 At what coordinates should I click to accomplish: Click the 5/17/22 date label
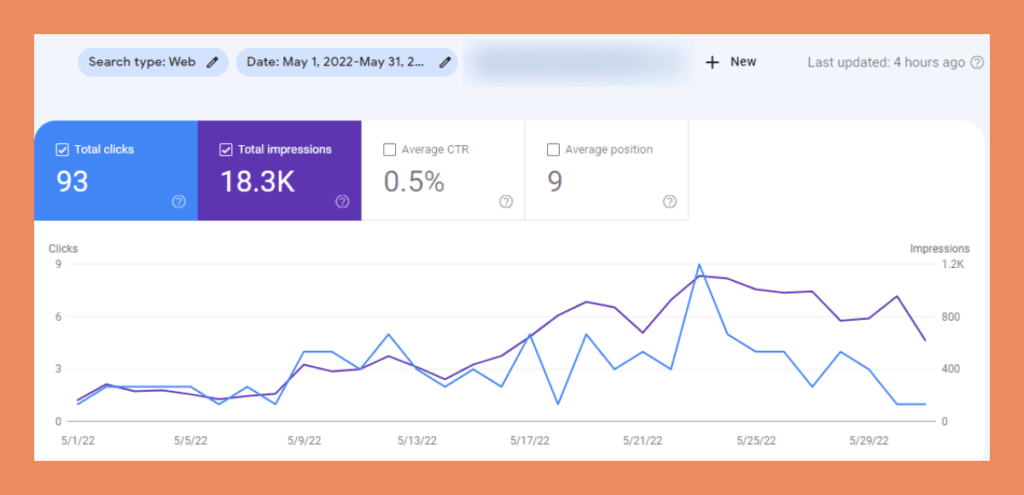[x=530, y=441]
